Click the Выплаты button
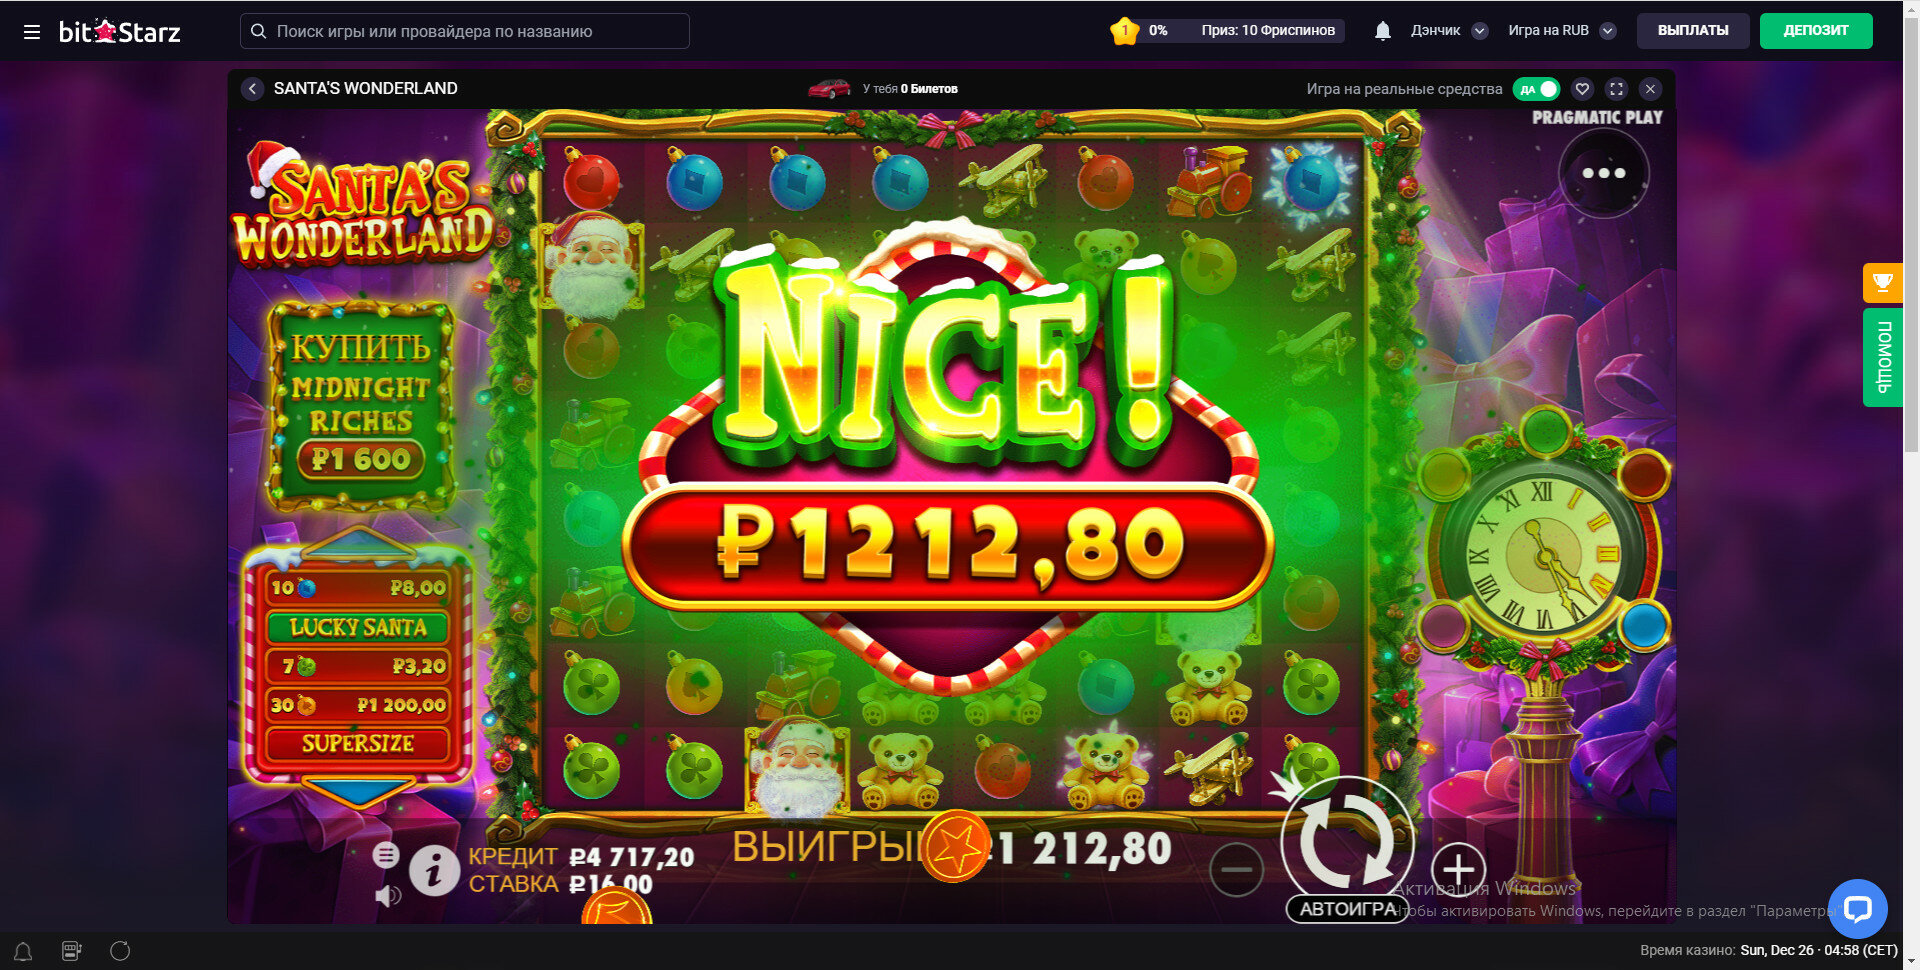1920x970 pixels. coord(1693,31)
